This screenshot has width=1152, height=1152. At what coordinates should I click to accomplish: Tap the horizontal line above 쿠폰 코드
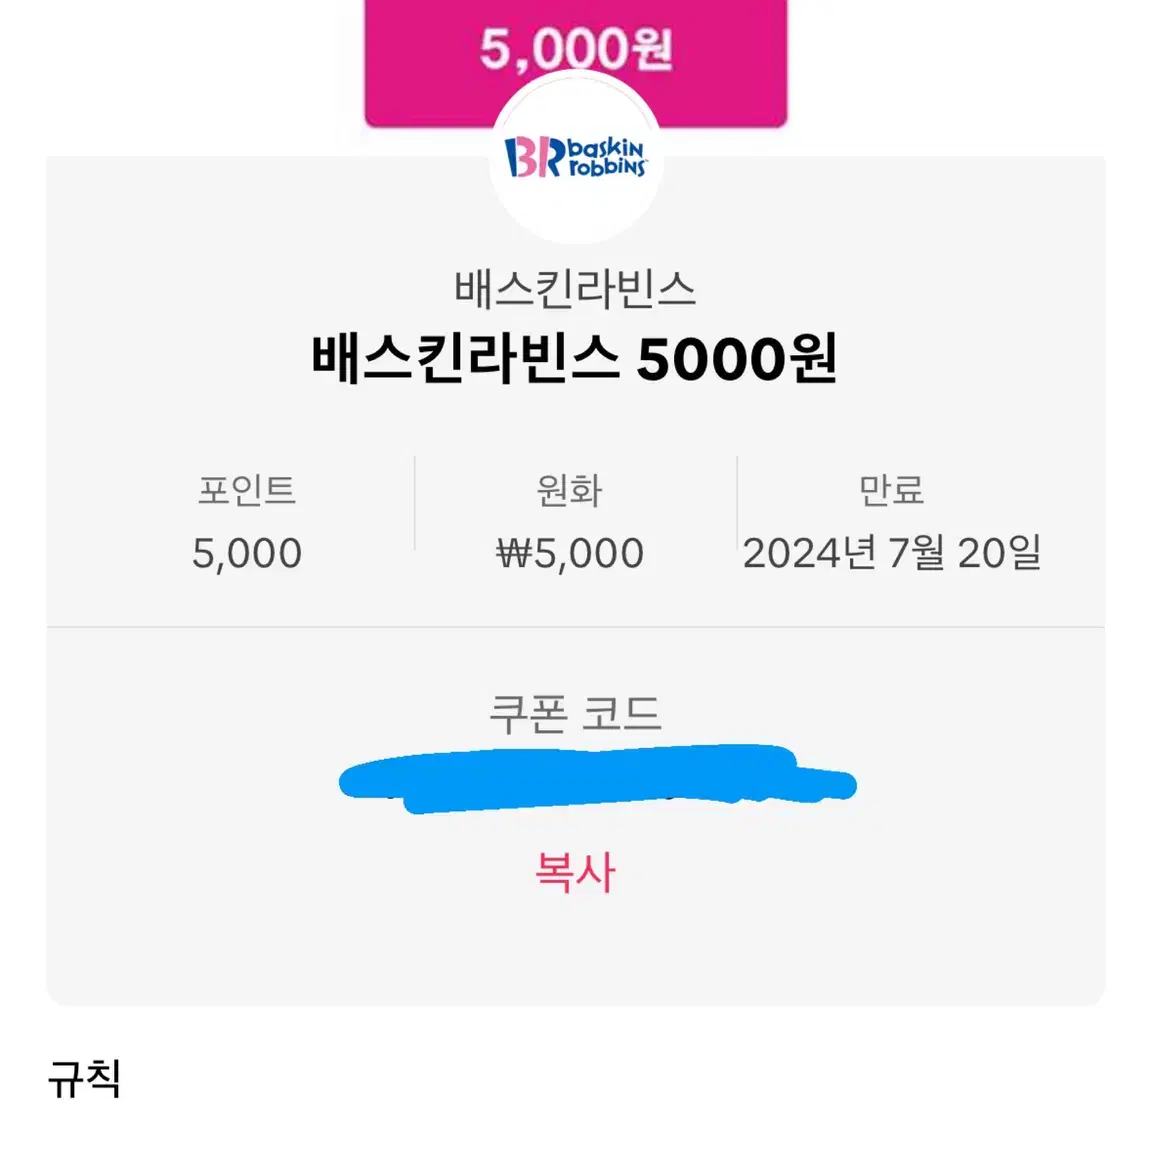[576, 627]
